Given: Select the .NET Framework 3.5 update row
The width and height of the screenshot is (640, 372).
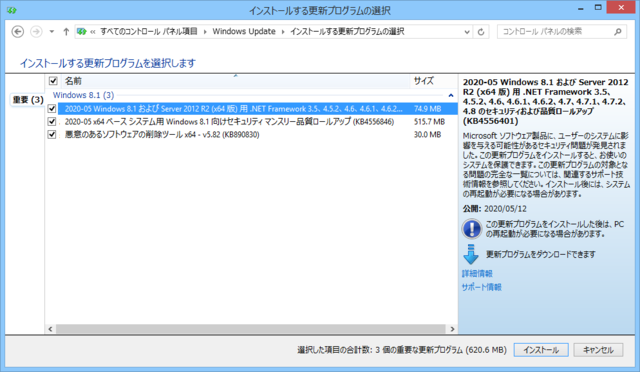Looking at the screenshot, I should pyautogui.click(x=257, y=109).
